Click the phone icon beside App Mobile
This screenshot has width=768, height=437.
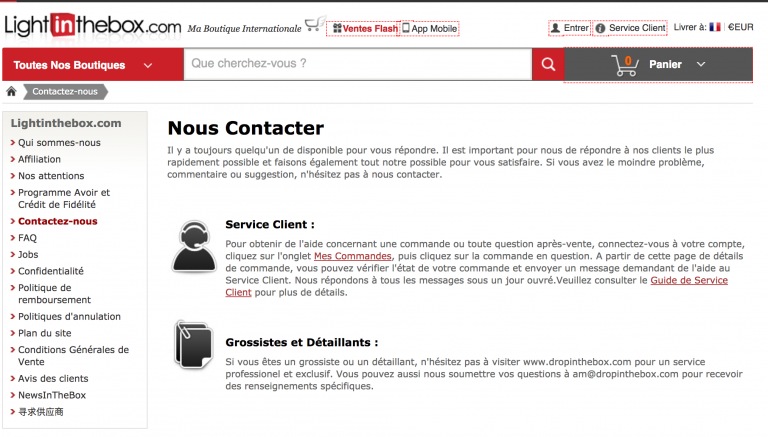pyautogui.click(x=406, y=28)
